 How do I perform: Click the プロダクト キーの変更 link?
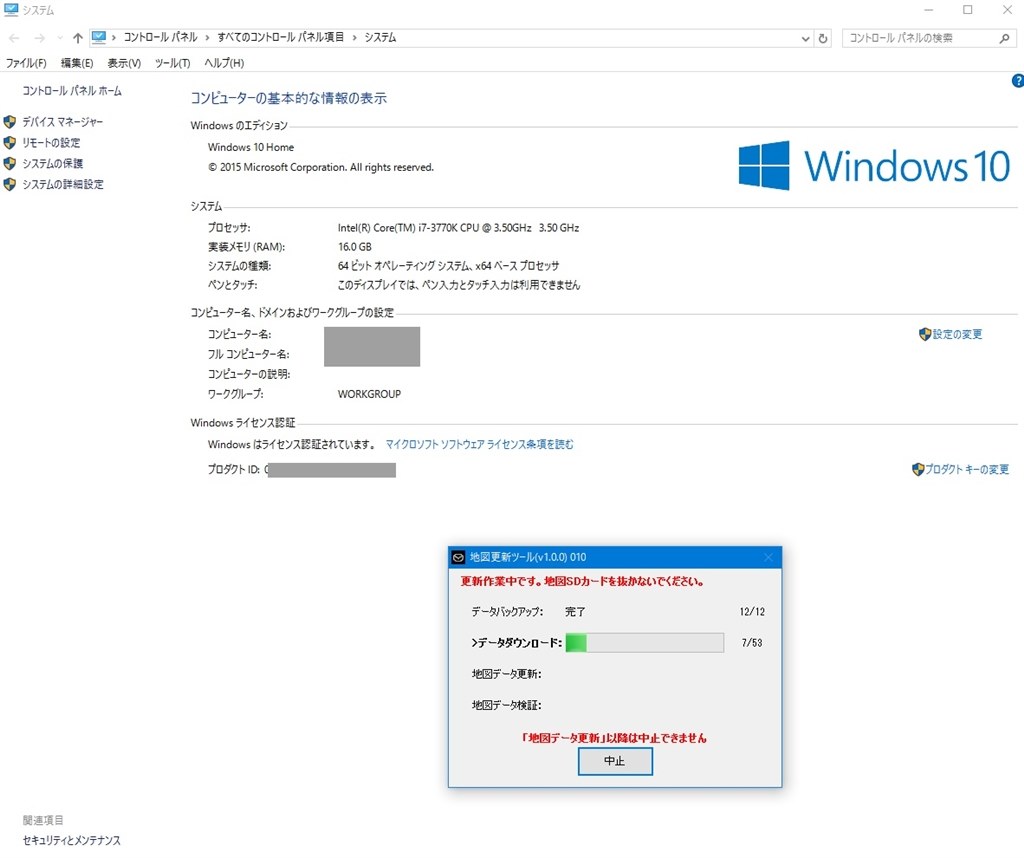967,469
